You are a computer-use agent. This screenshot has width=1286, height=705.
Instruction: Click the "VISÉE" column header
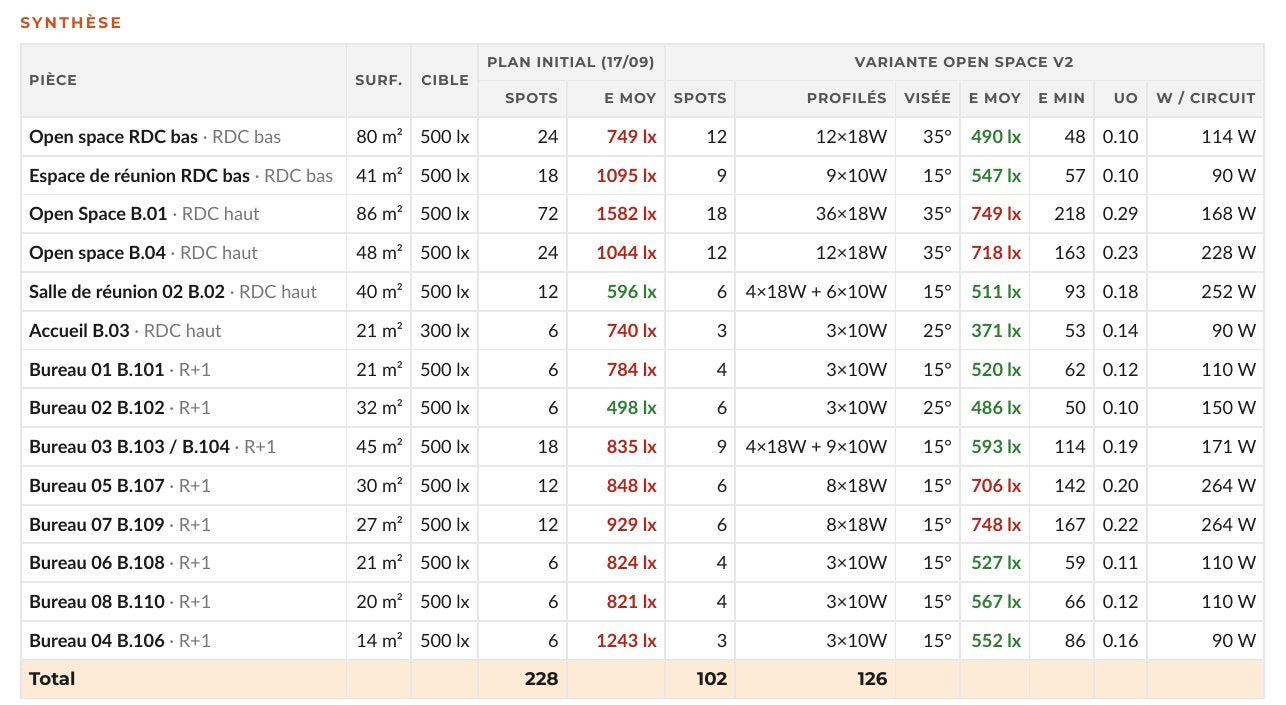(927, 98)
